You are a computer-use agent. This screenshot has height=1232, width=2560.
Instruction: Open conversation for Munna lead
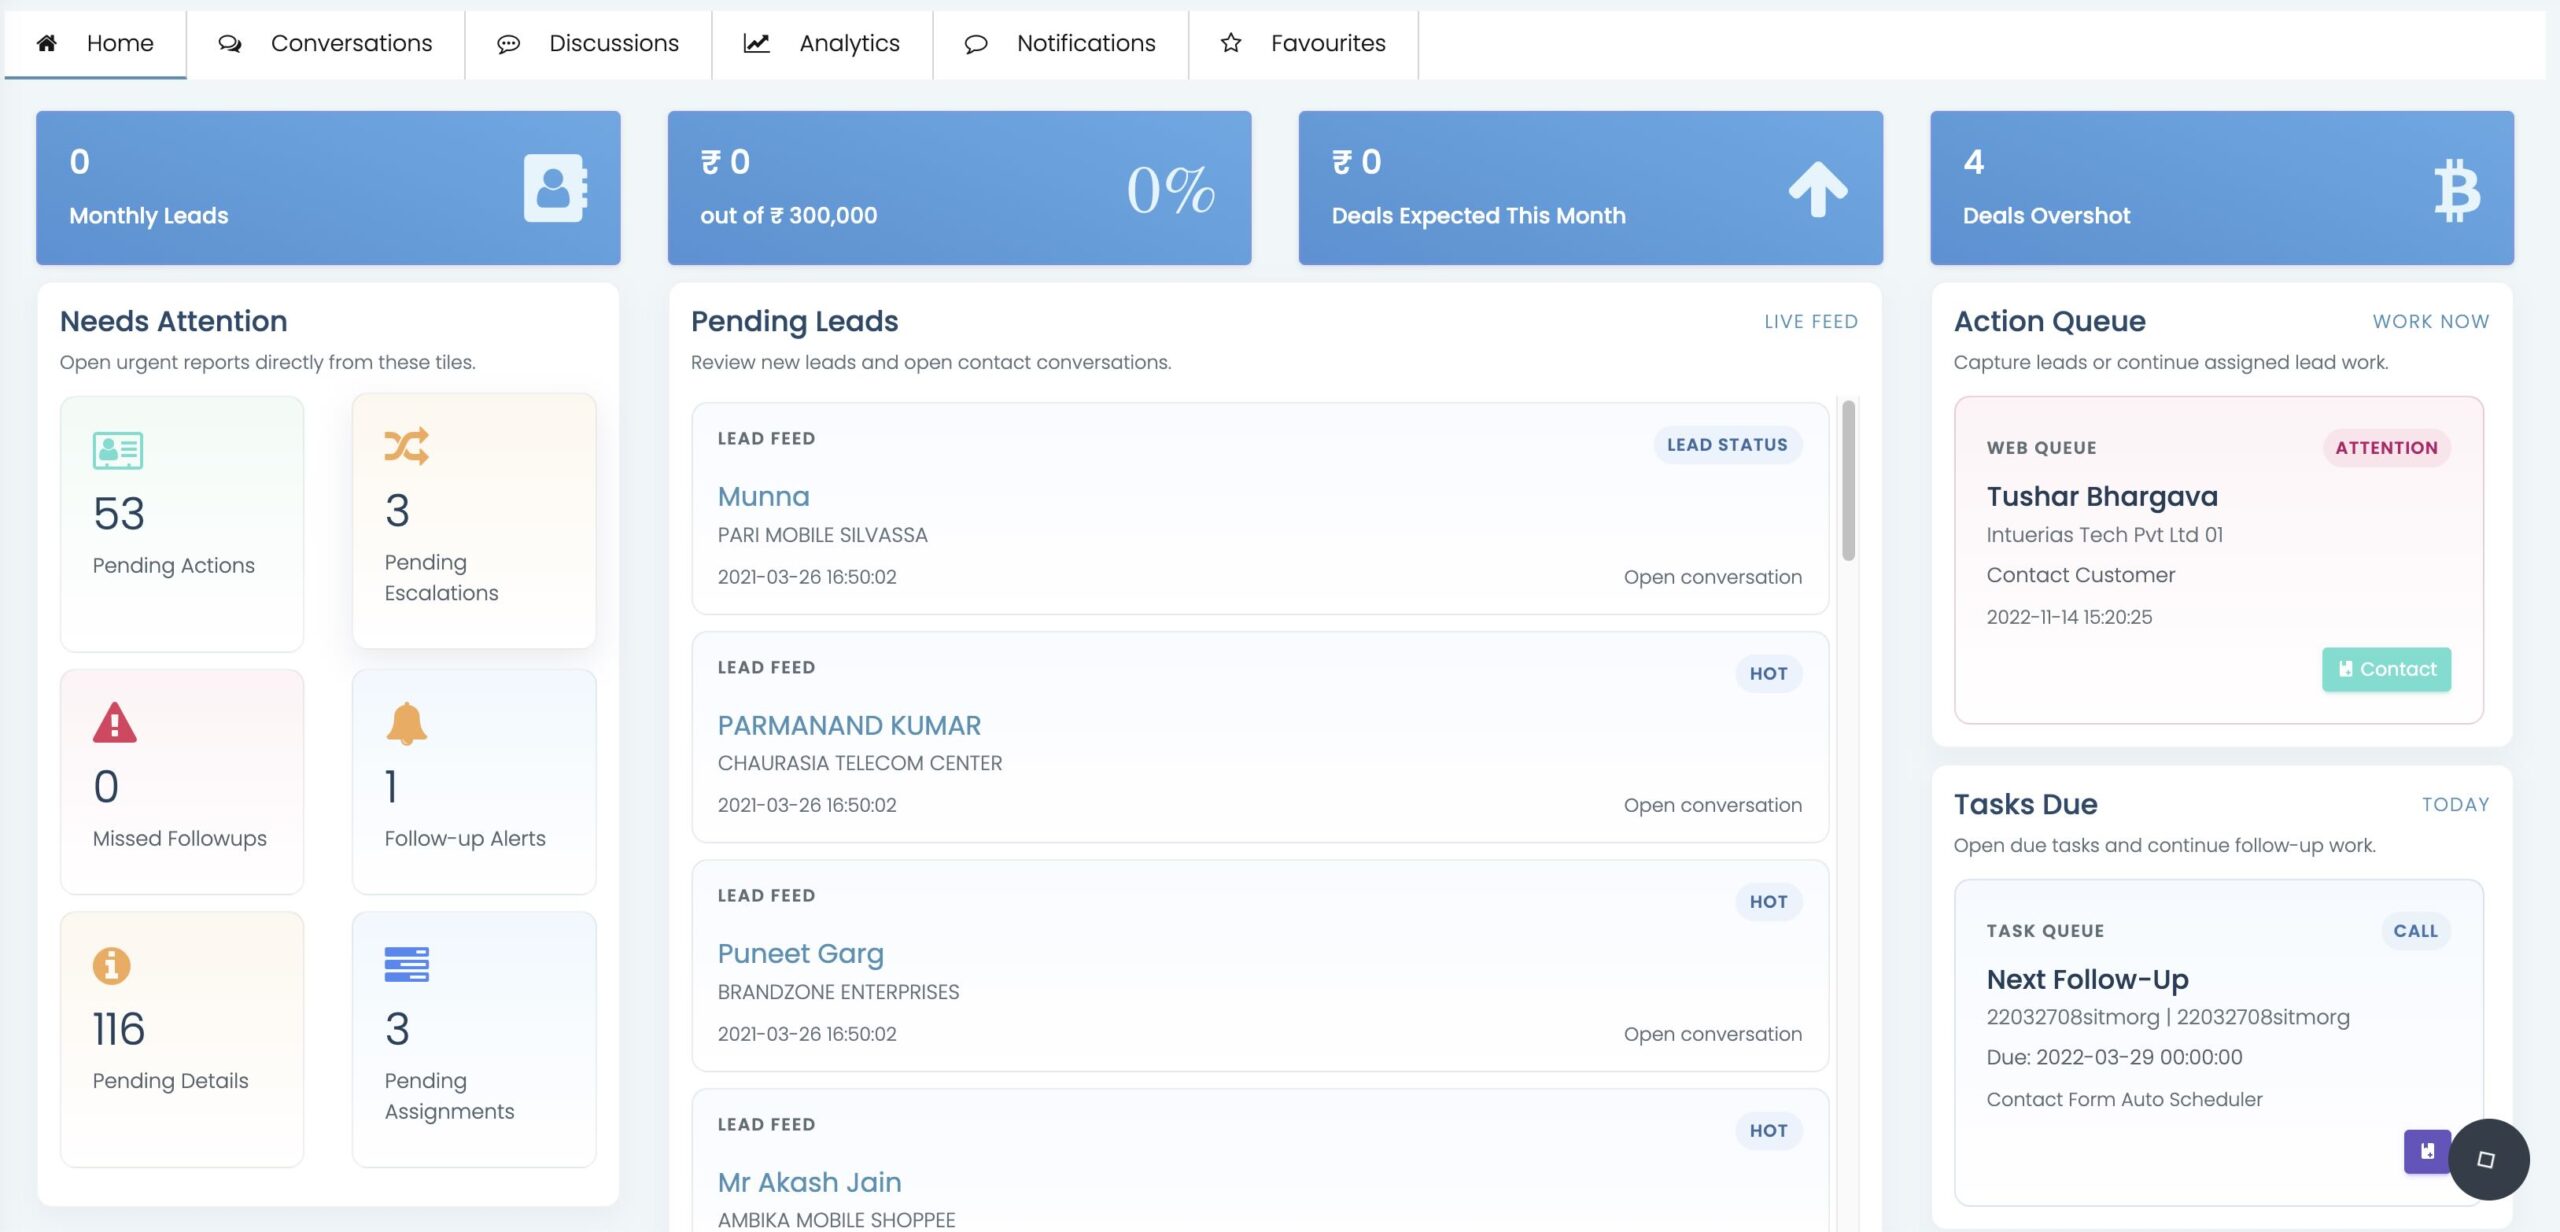click(1712, 576)
